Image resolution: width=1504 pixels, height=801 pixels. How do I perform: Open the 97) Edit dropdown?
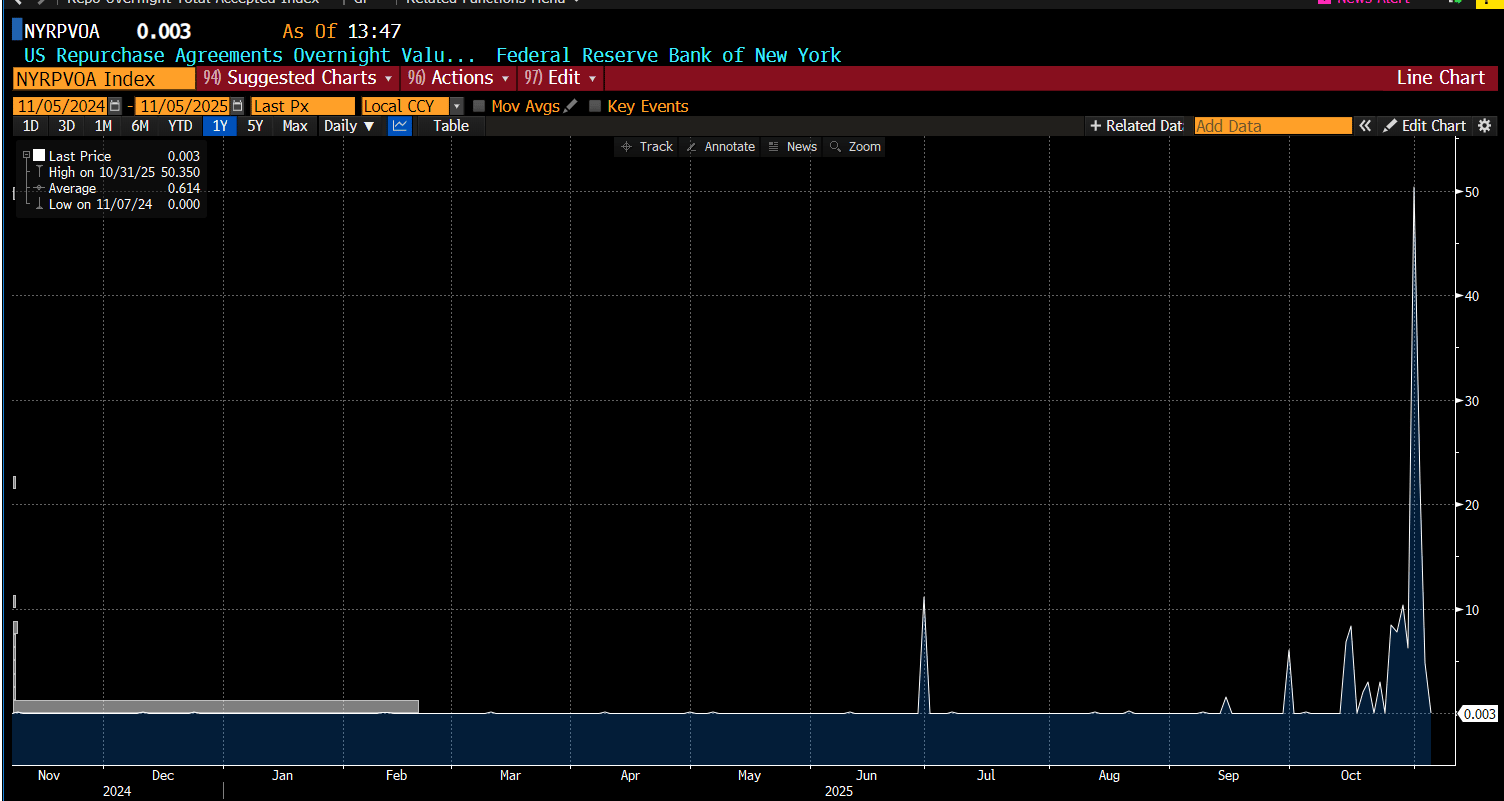(x=560, y=78)
